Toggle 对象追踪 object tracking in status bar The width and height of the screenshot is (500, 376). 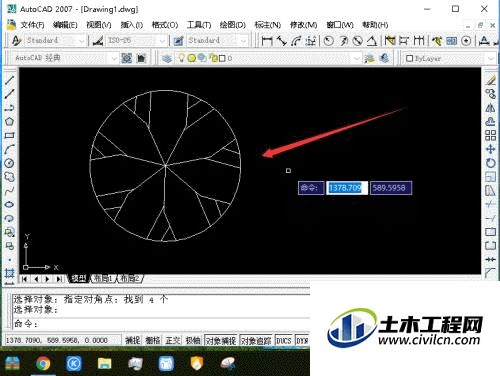[x=256, y=340]
